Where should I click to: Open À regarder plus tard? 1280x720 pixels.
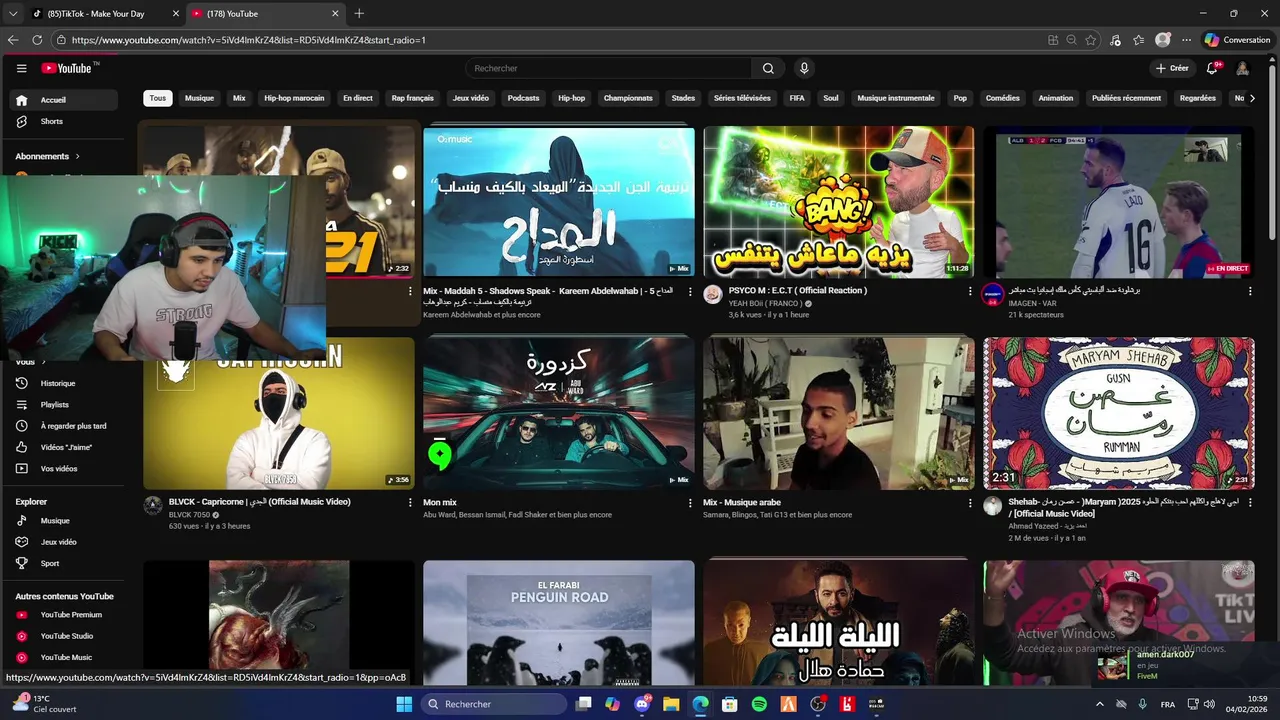(64, 426)
